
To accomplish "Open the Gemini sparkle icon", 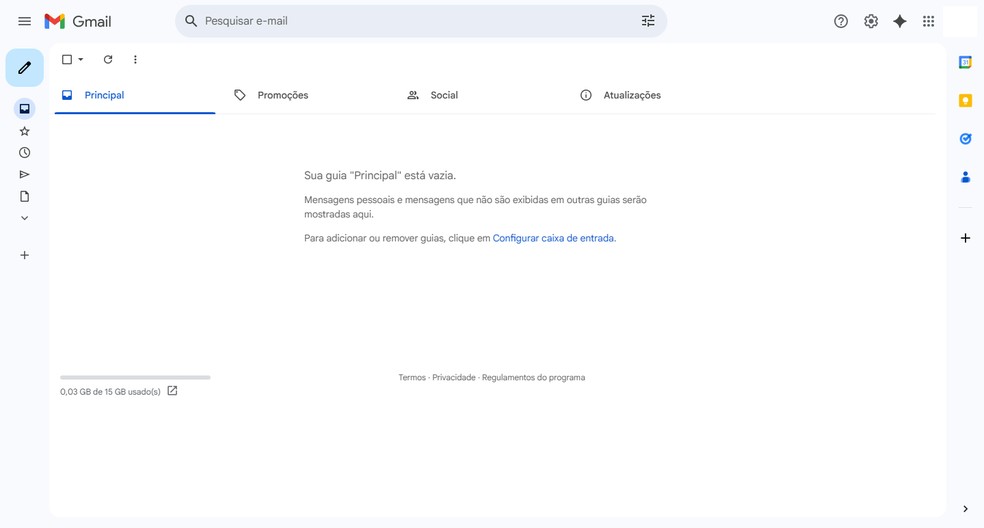I will click(899, 21).
